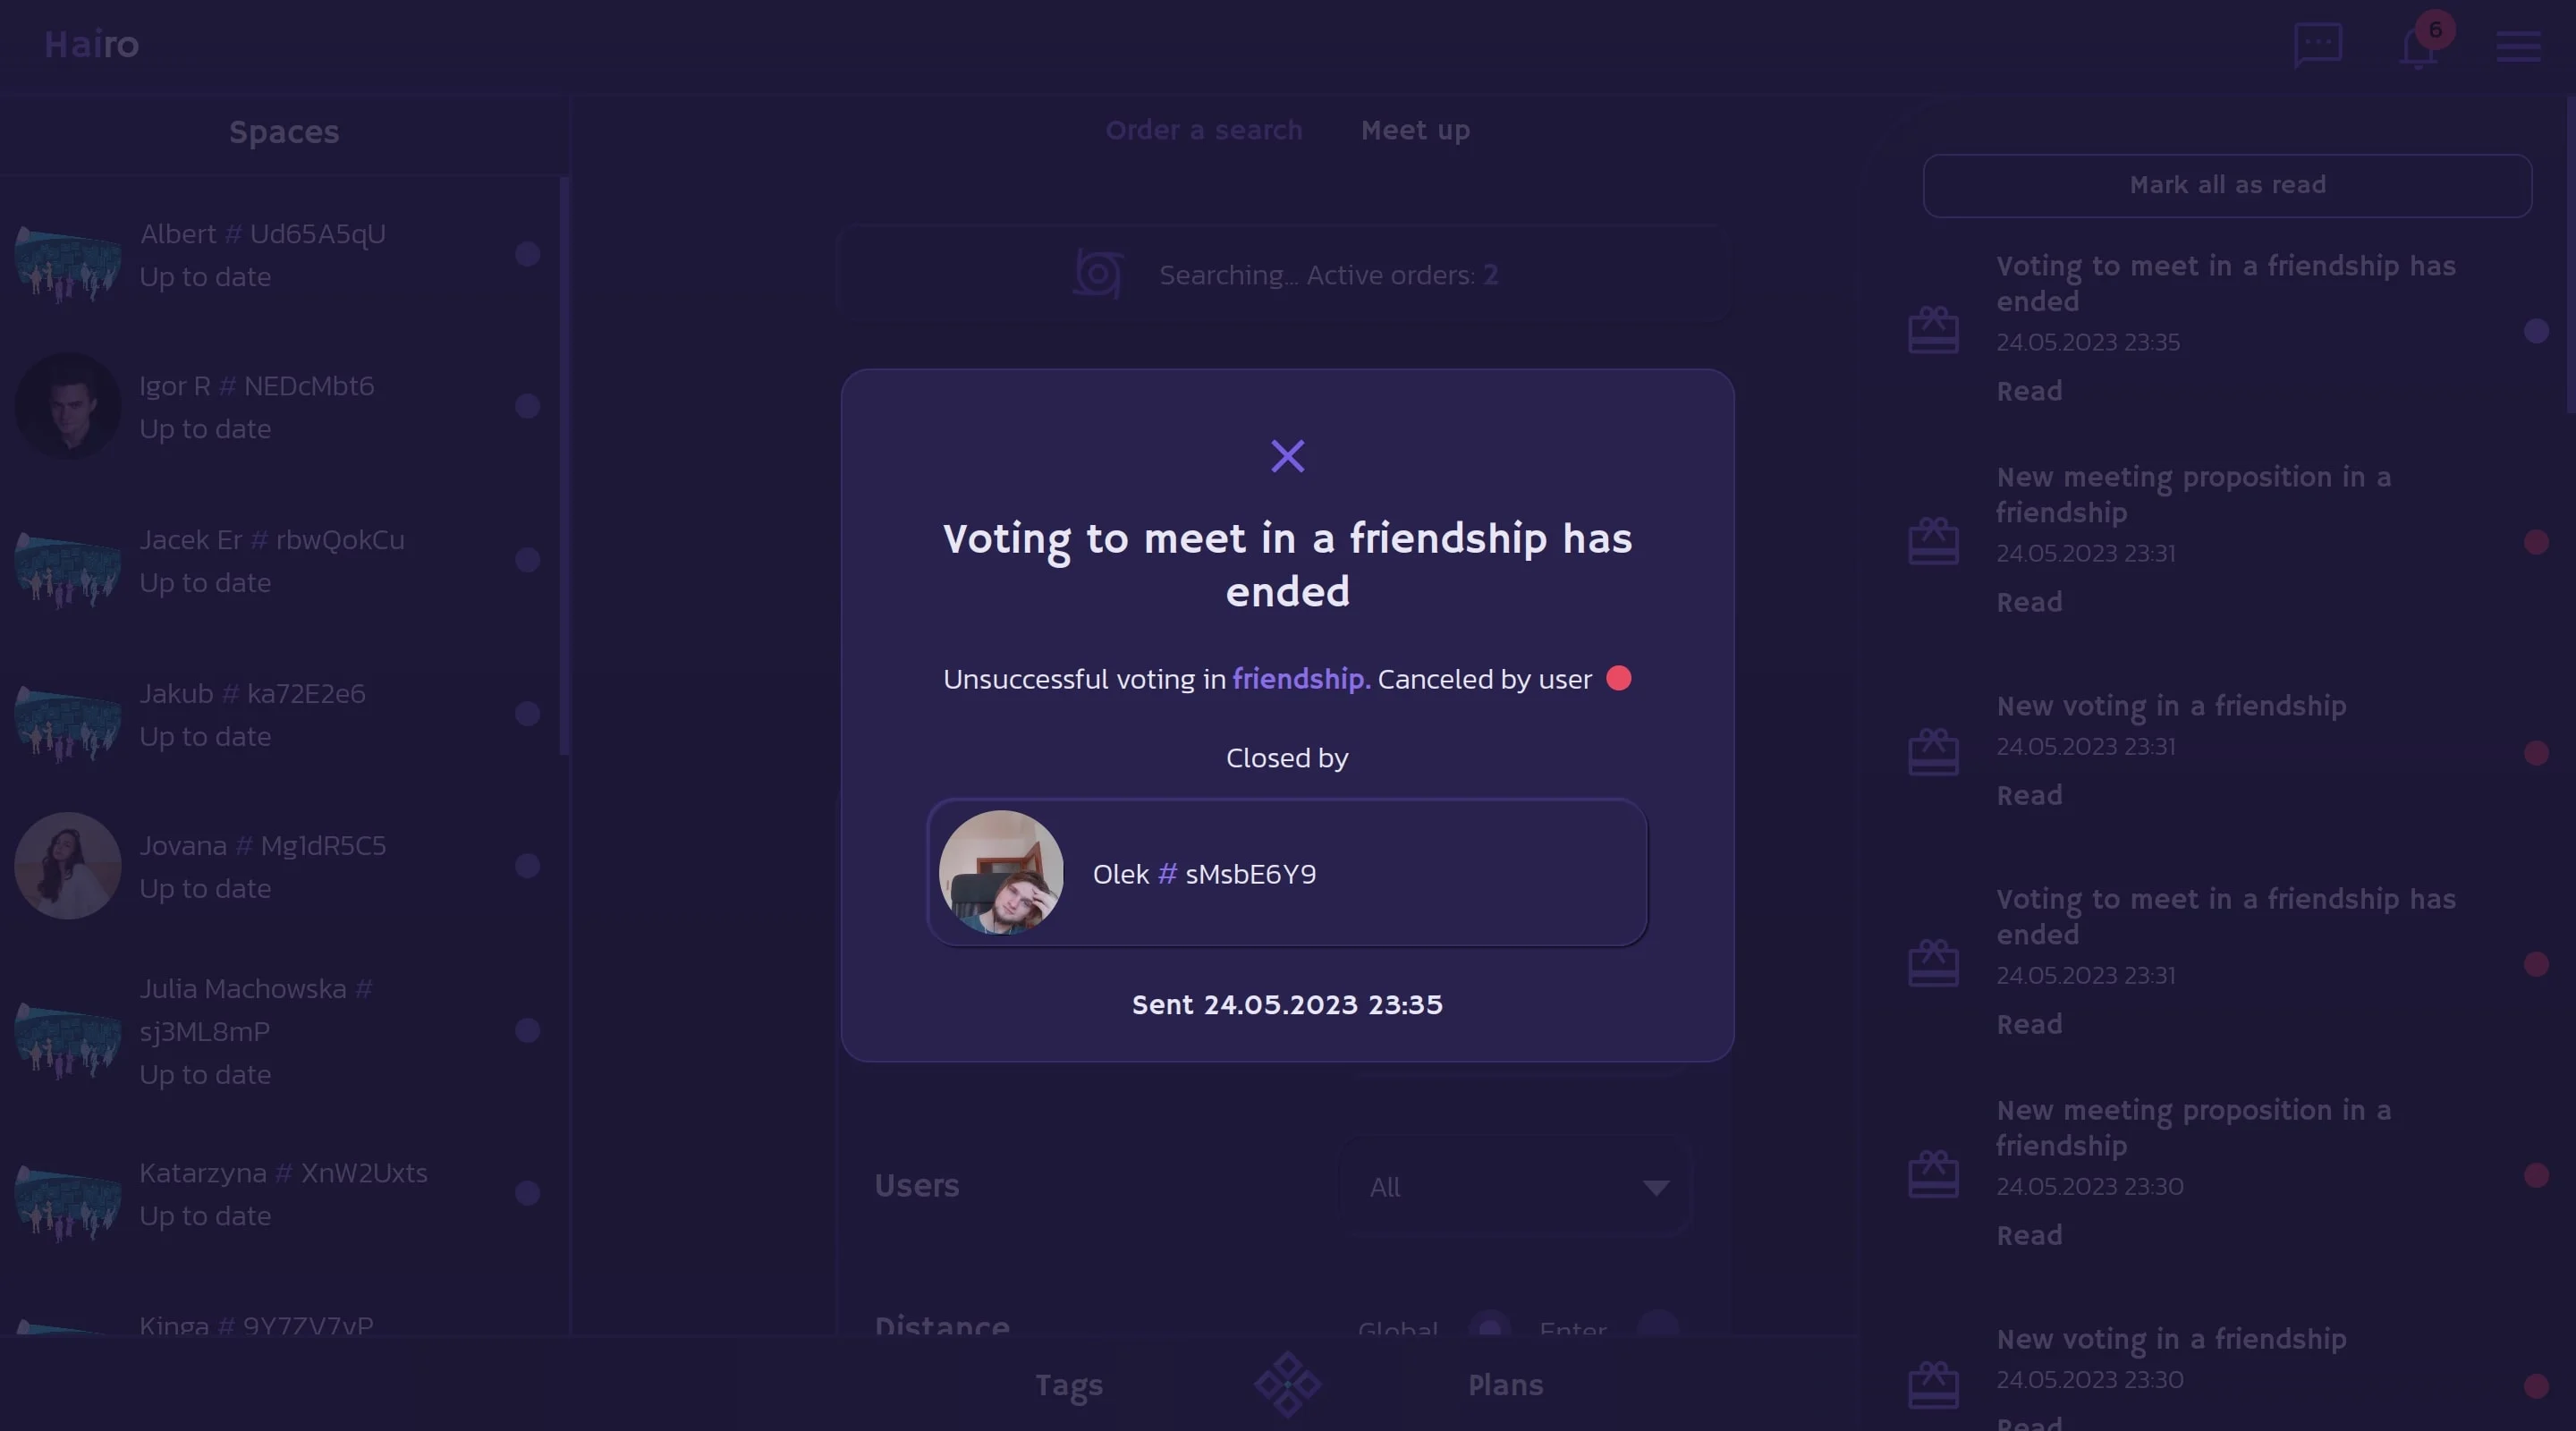Select the Global distance radio button
Image resolution: width=2576 pixels, height=1431 pixels.
[1490, 1328]
